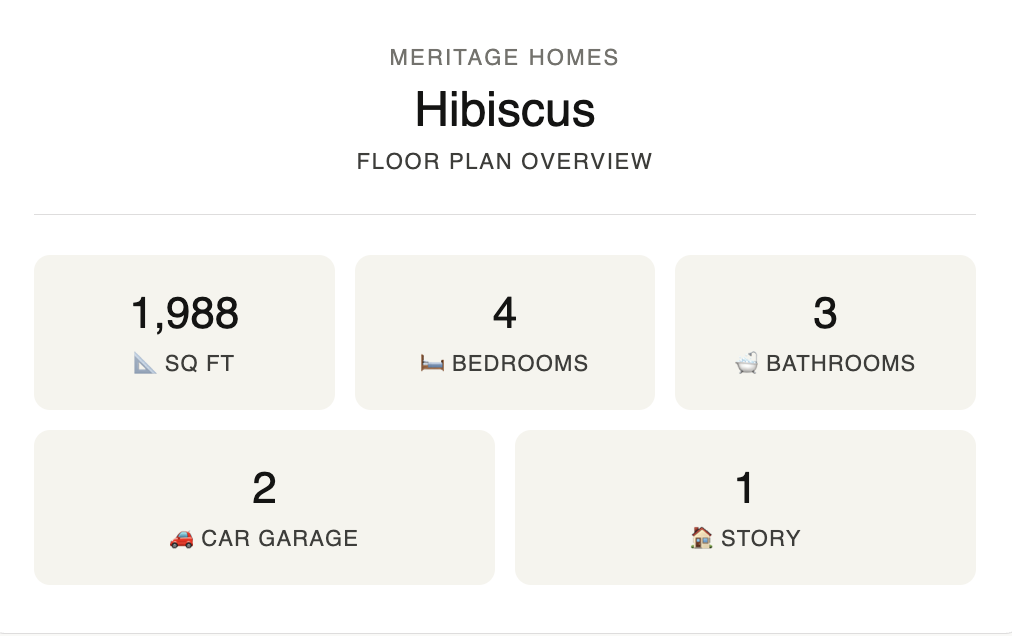1012x636 pixels.
Task: Select the number 2 in garage card
Action: (265, 488)
